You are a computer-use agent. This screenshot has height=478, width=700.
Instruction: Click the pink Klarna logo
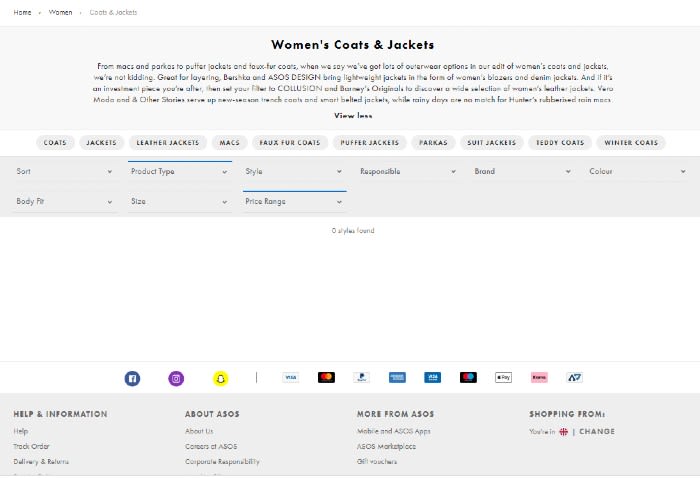[x=539, y=378]
